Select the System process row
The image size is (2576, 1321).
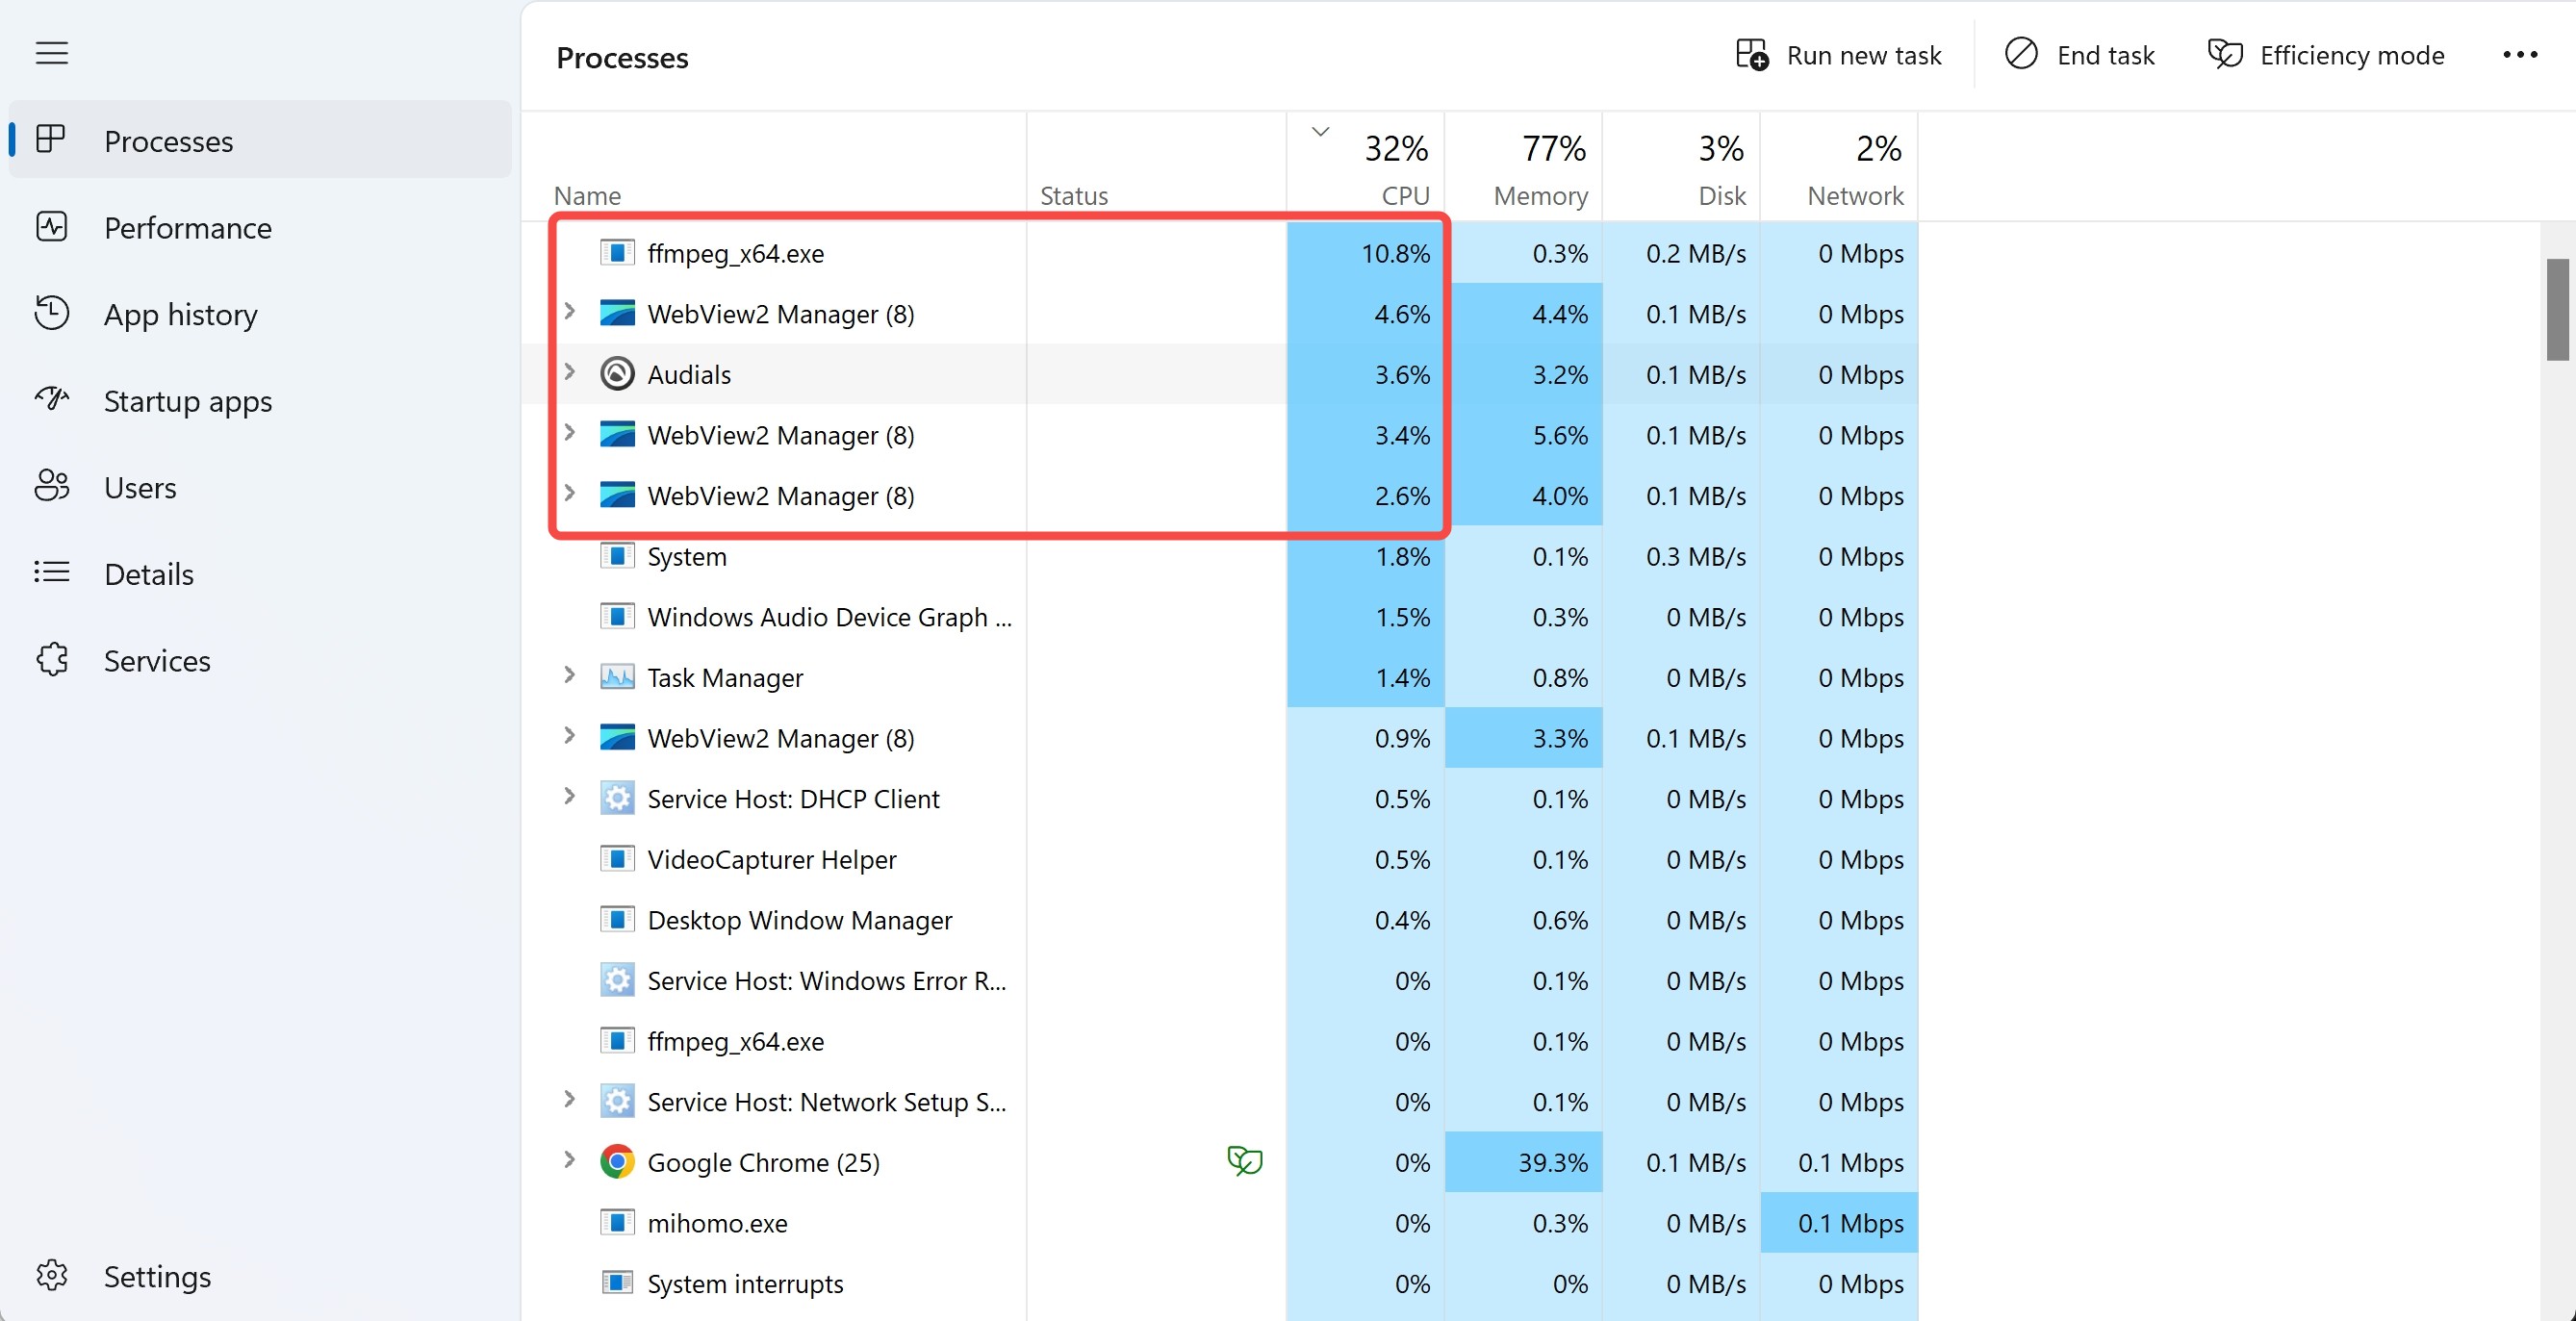1220,556
